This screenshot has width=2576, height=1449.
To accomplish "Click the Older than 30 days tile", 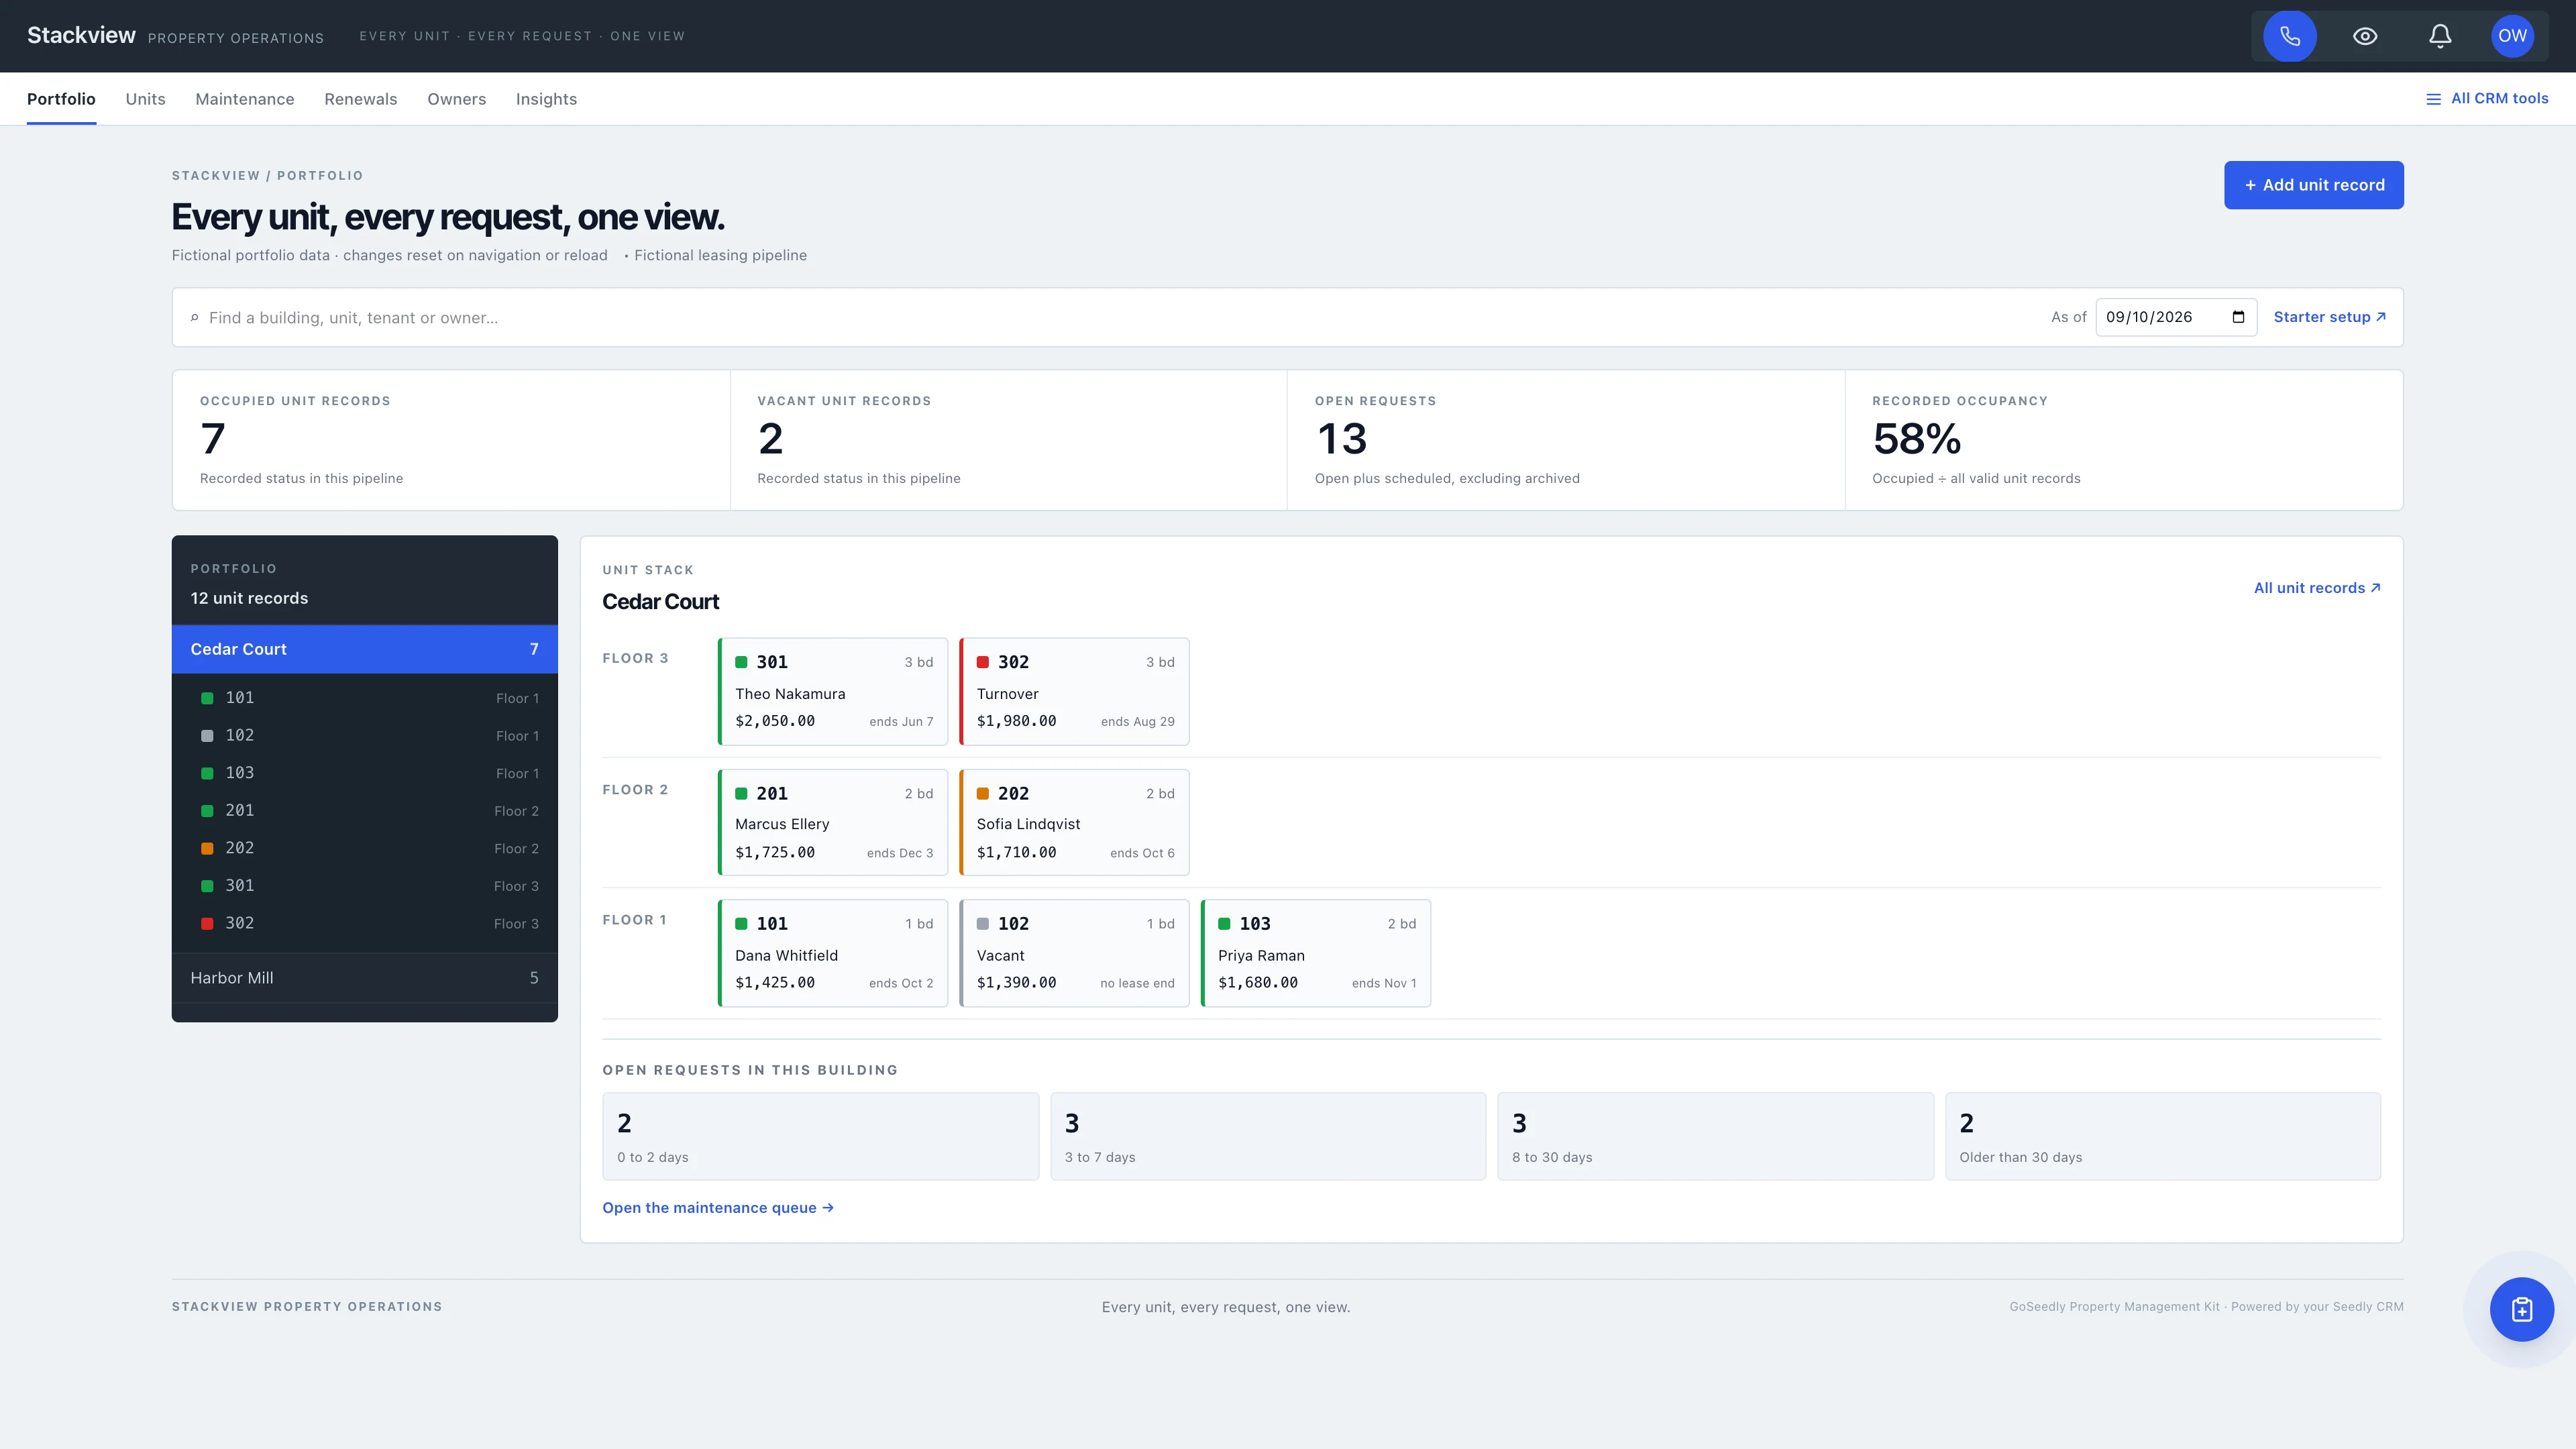I will coord(2163,1136).
